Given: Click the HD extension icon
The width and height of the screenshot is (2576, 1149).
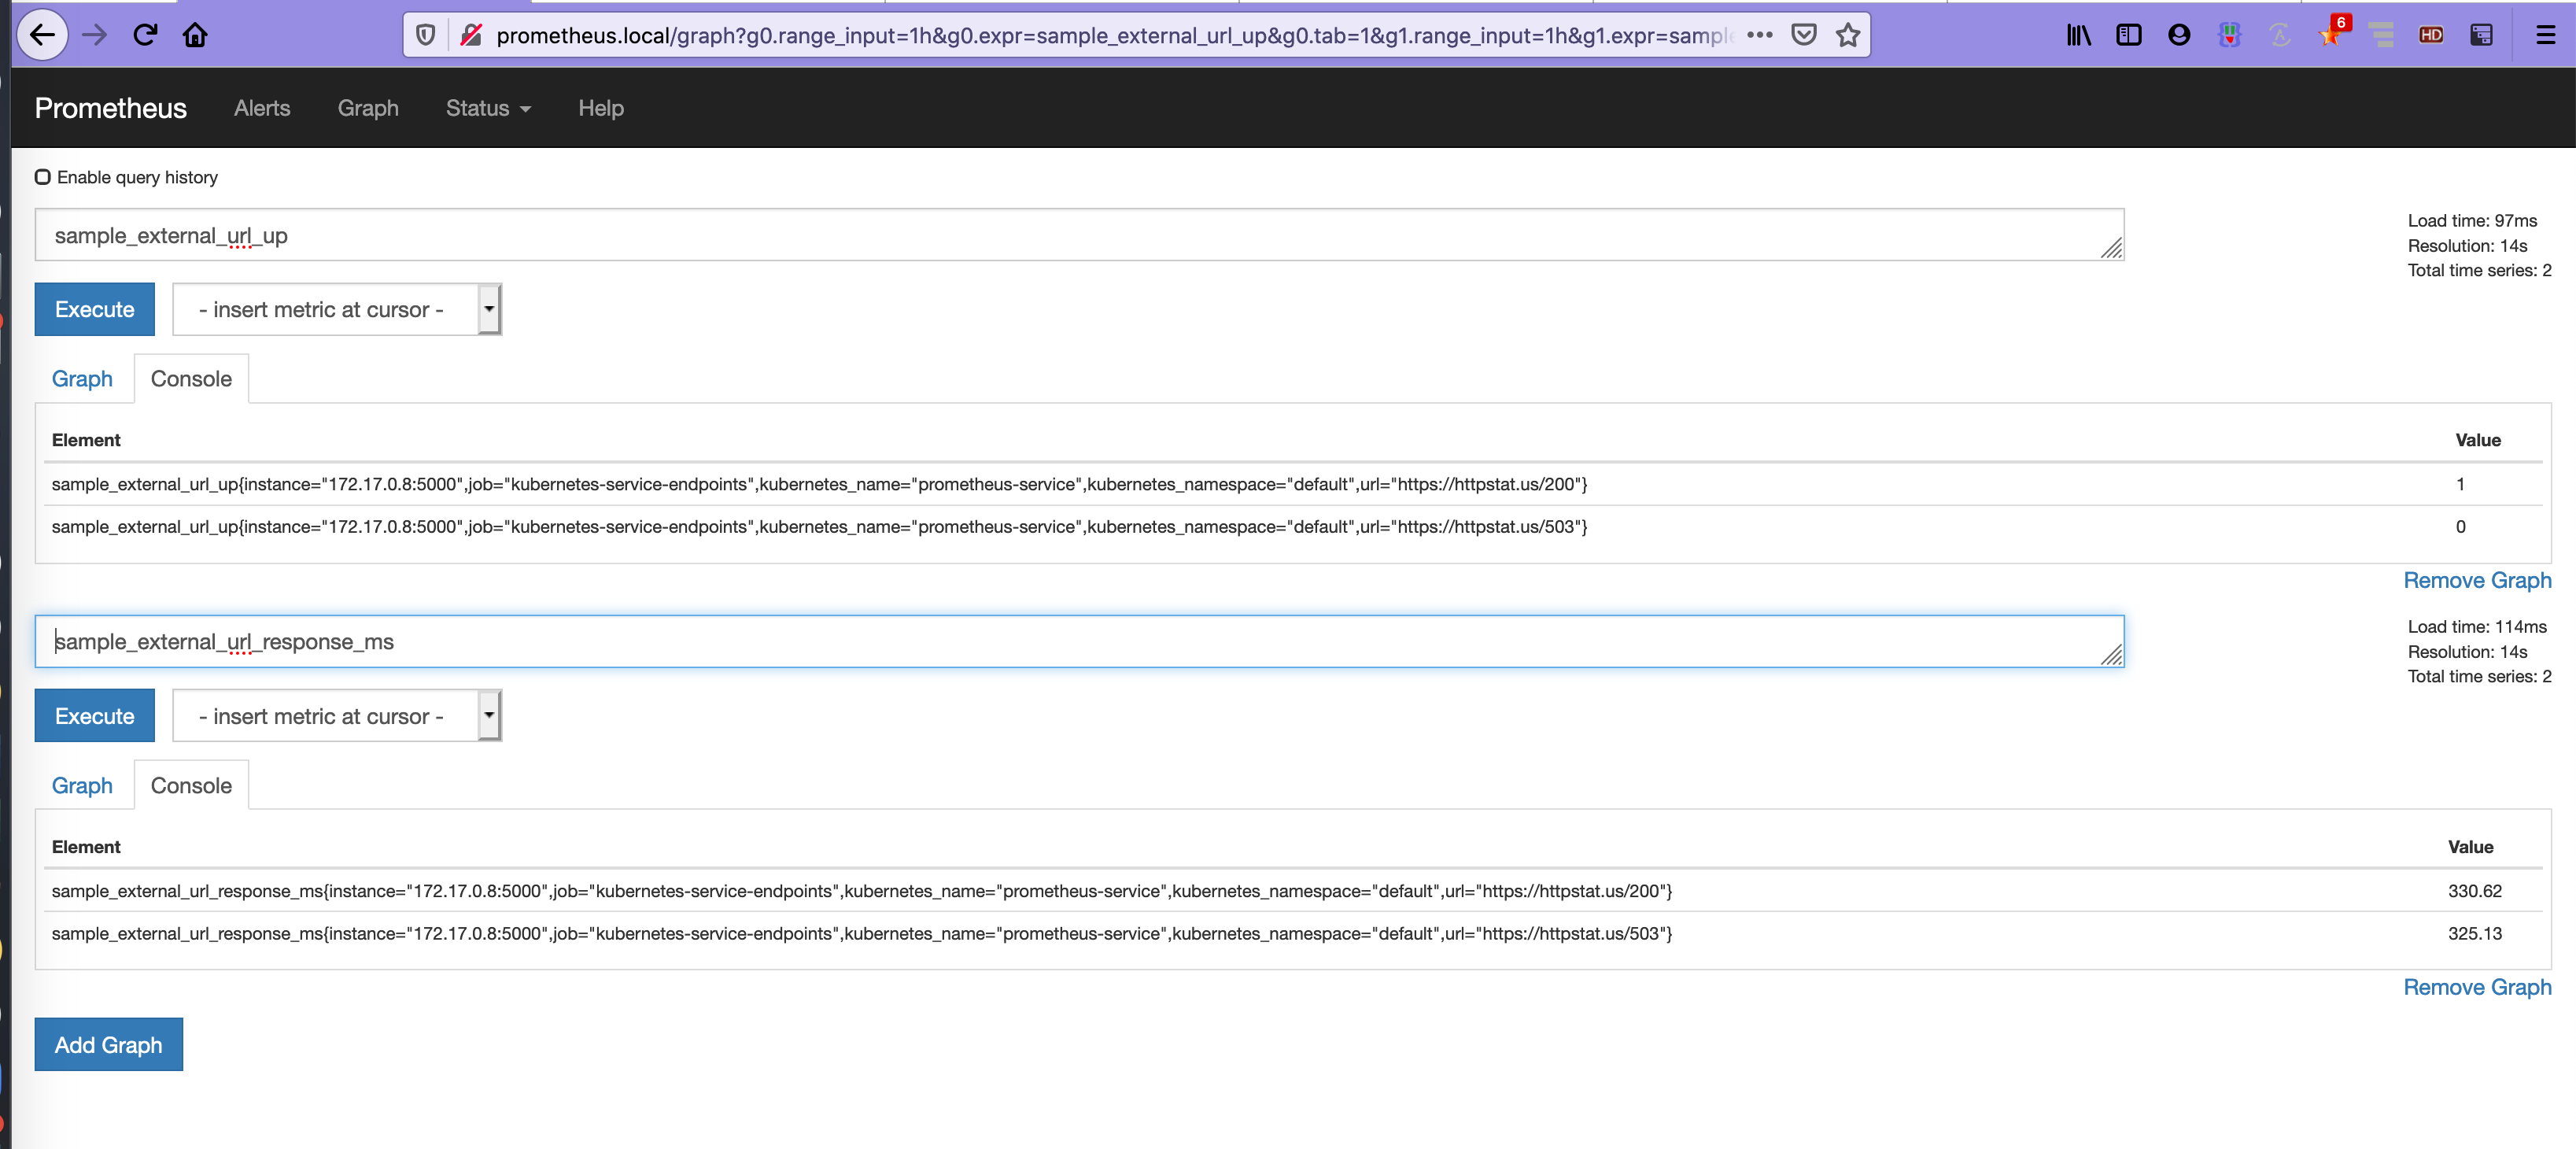Looking at the screenshot, I should click(x=2431, y=34).
